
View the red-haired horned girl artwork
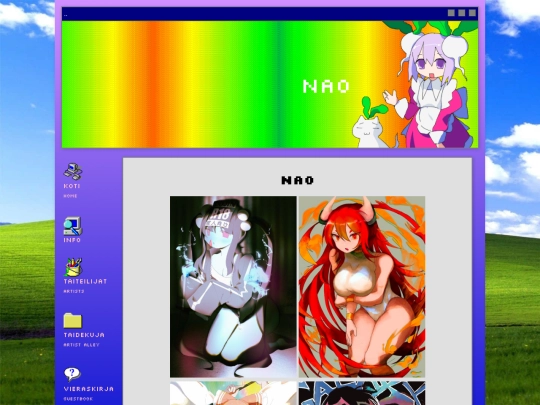pos(362,287)
